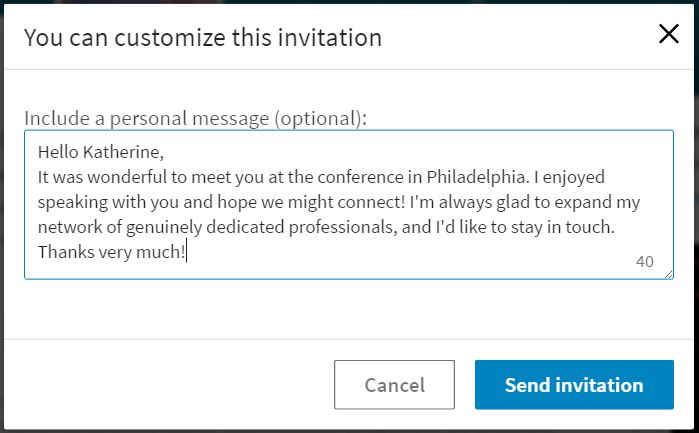Viewport: 699px width, 433px height.
Task: Click the resize handle of the message box
Action: pyautogui.click(x=667, y=273)
